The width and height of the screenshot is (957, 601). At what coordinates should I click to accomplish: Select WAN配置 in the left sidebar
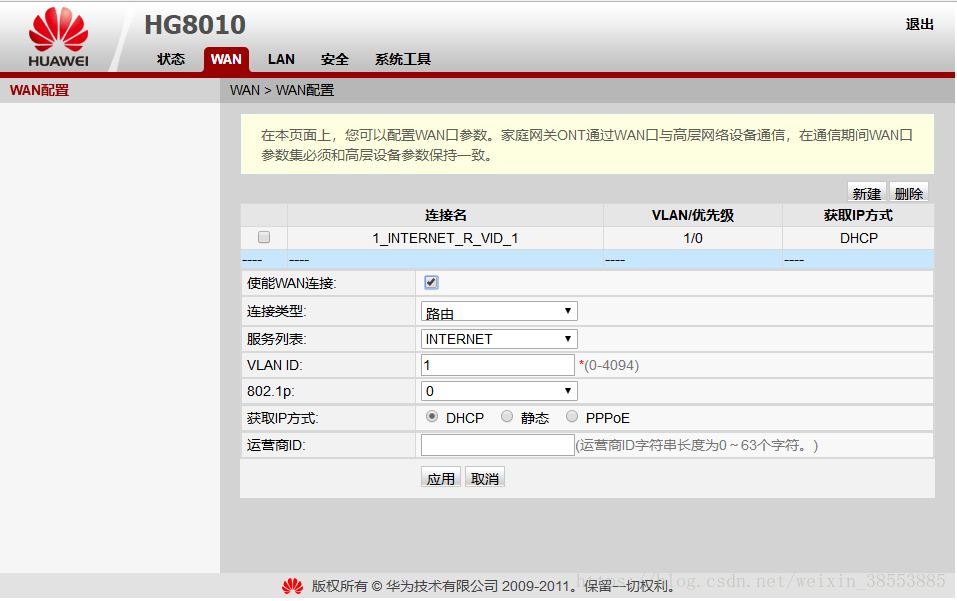click(x=40, y=90)
